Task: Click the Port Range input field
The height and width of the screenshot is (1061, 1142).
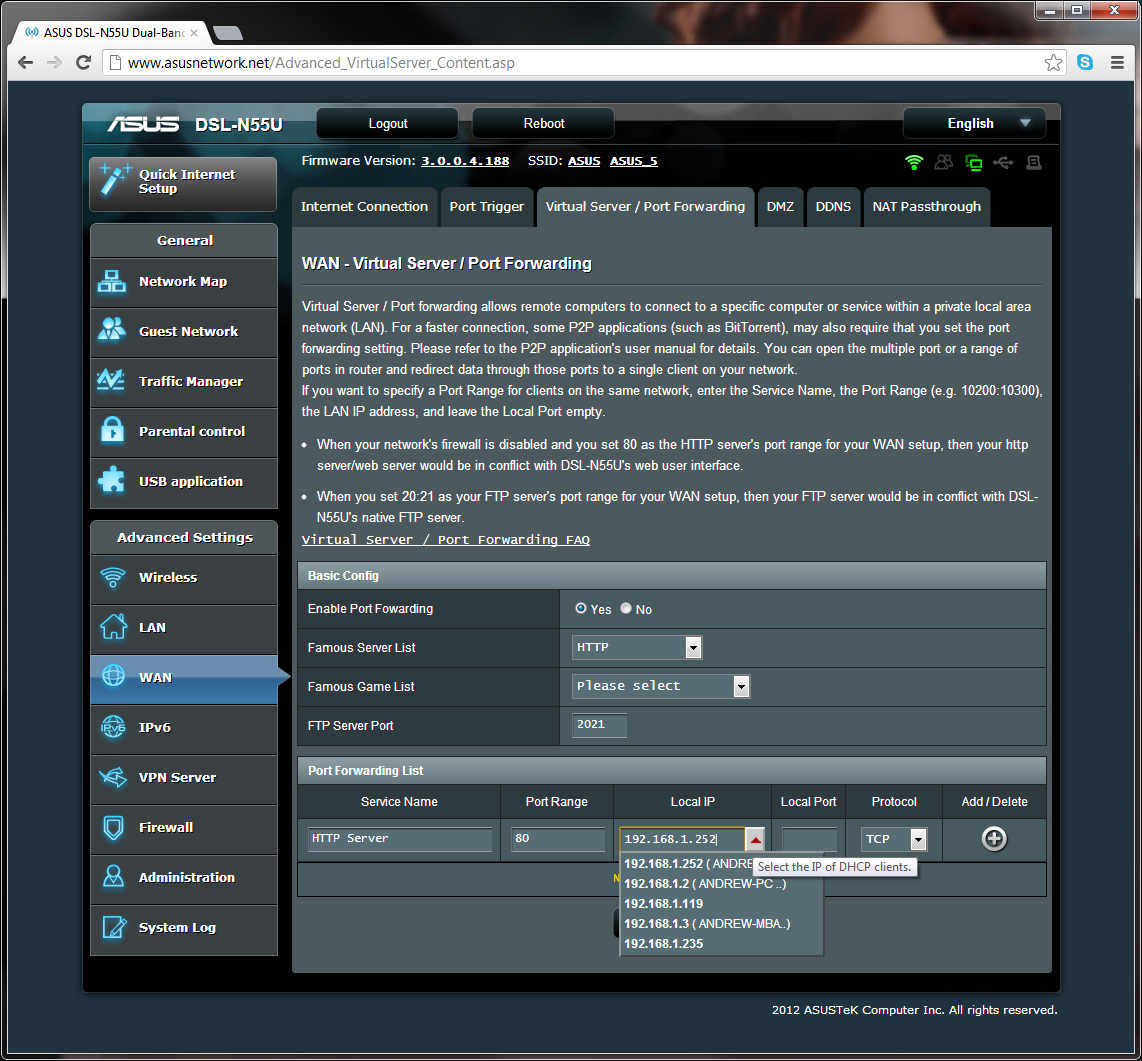Action: (x=557, y=839)
